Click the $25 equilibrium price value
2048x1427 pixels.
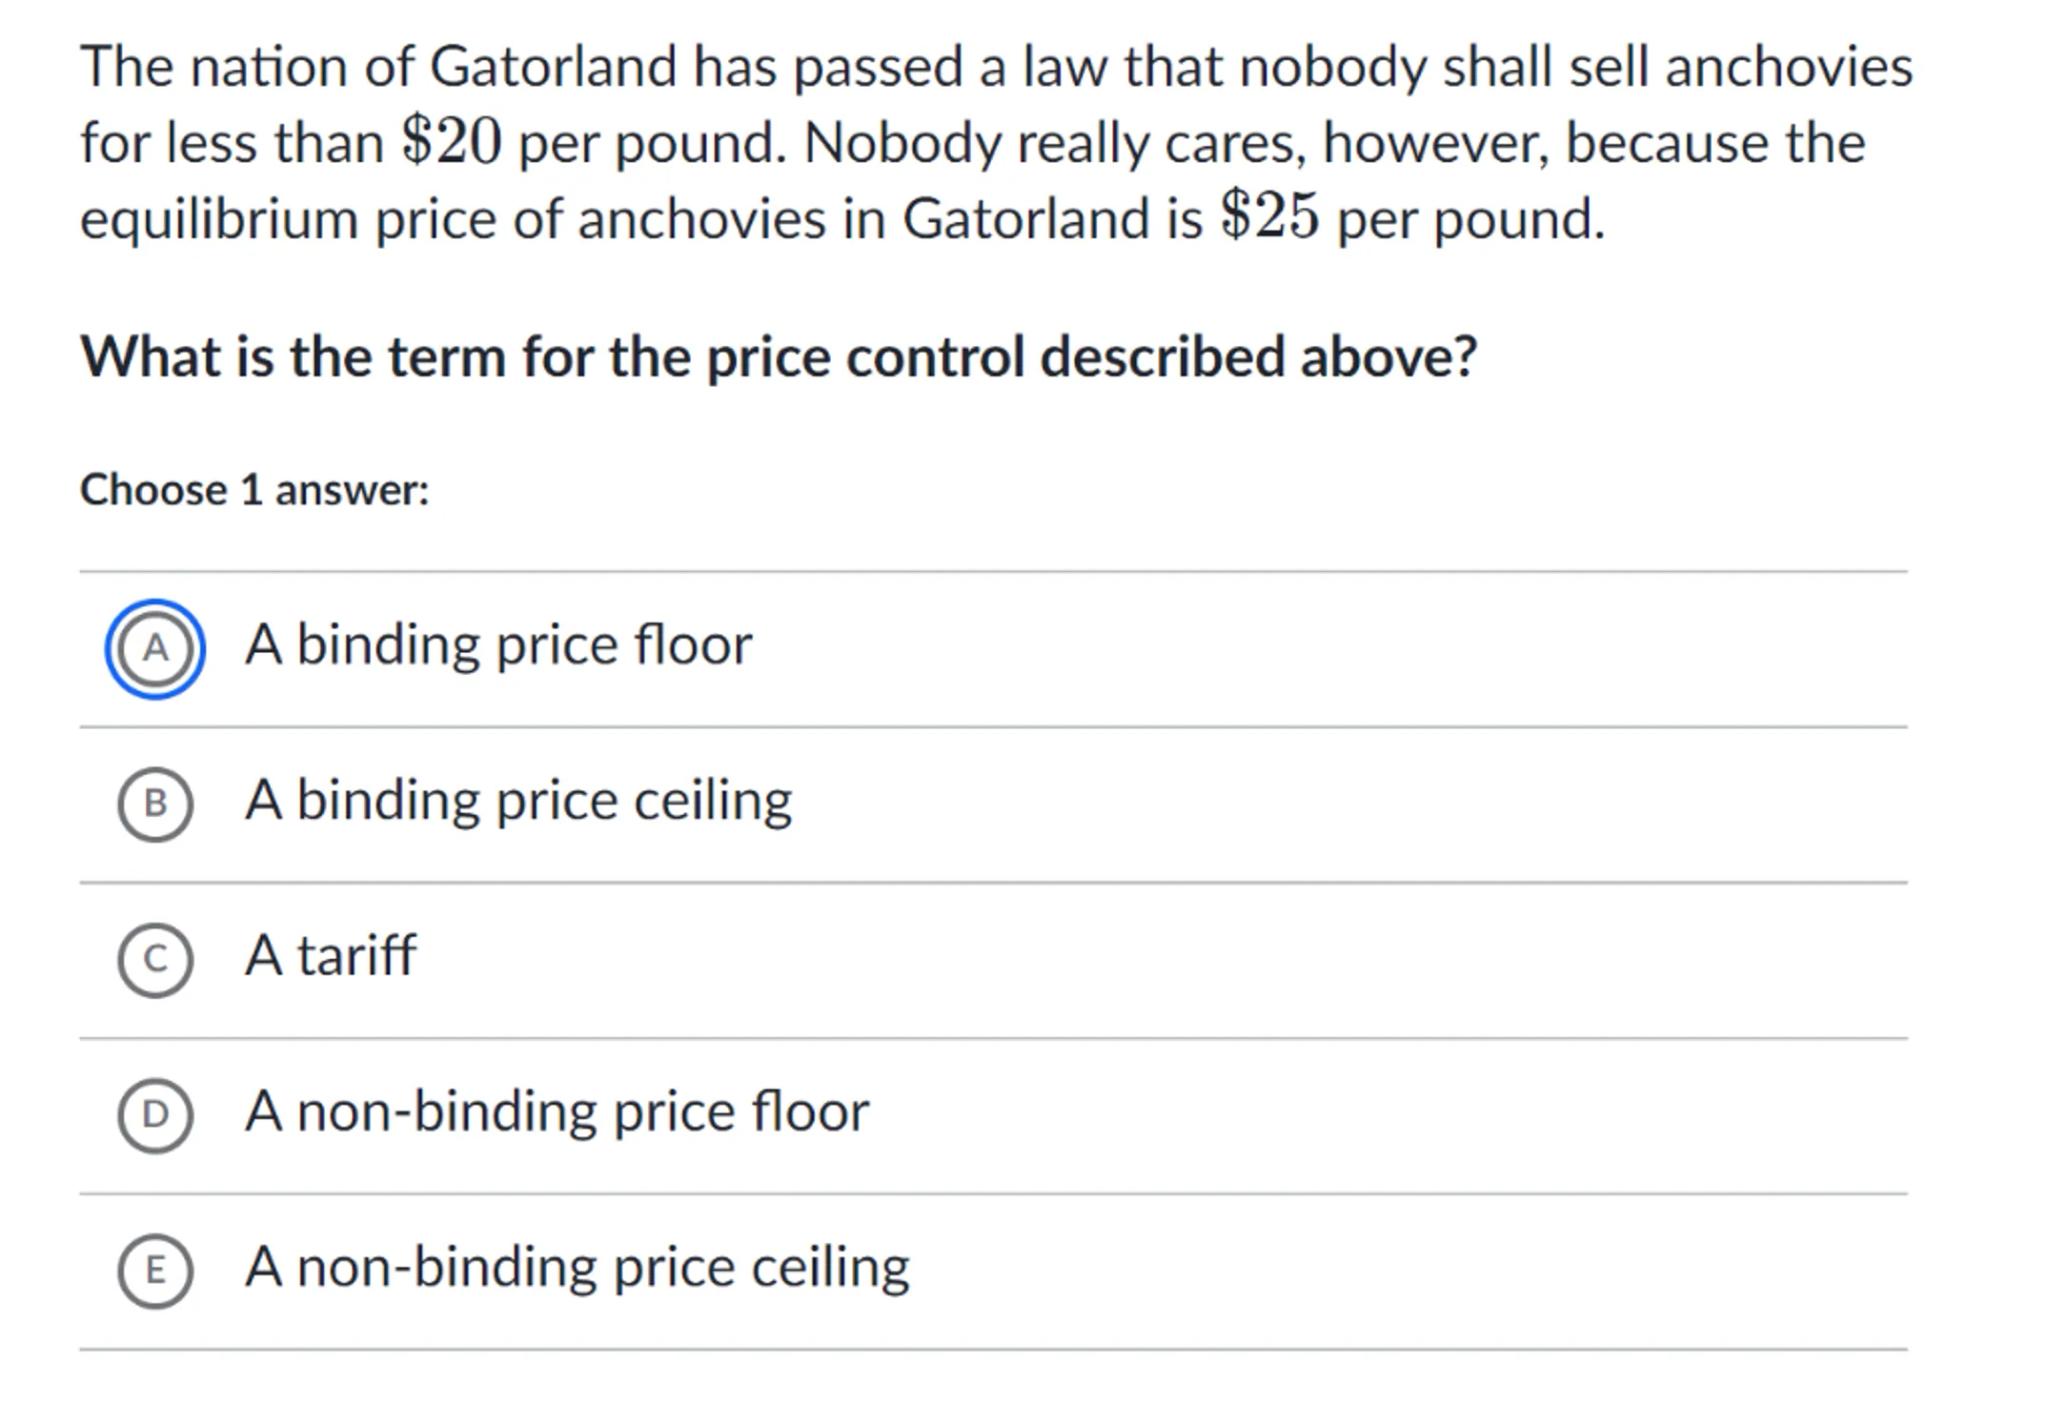pos(1269,216)
